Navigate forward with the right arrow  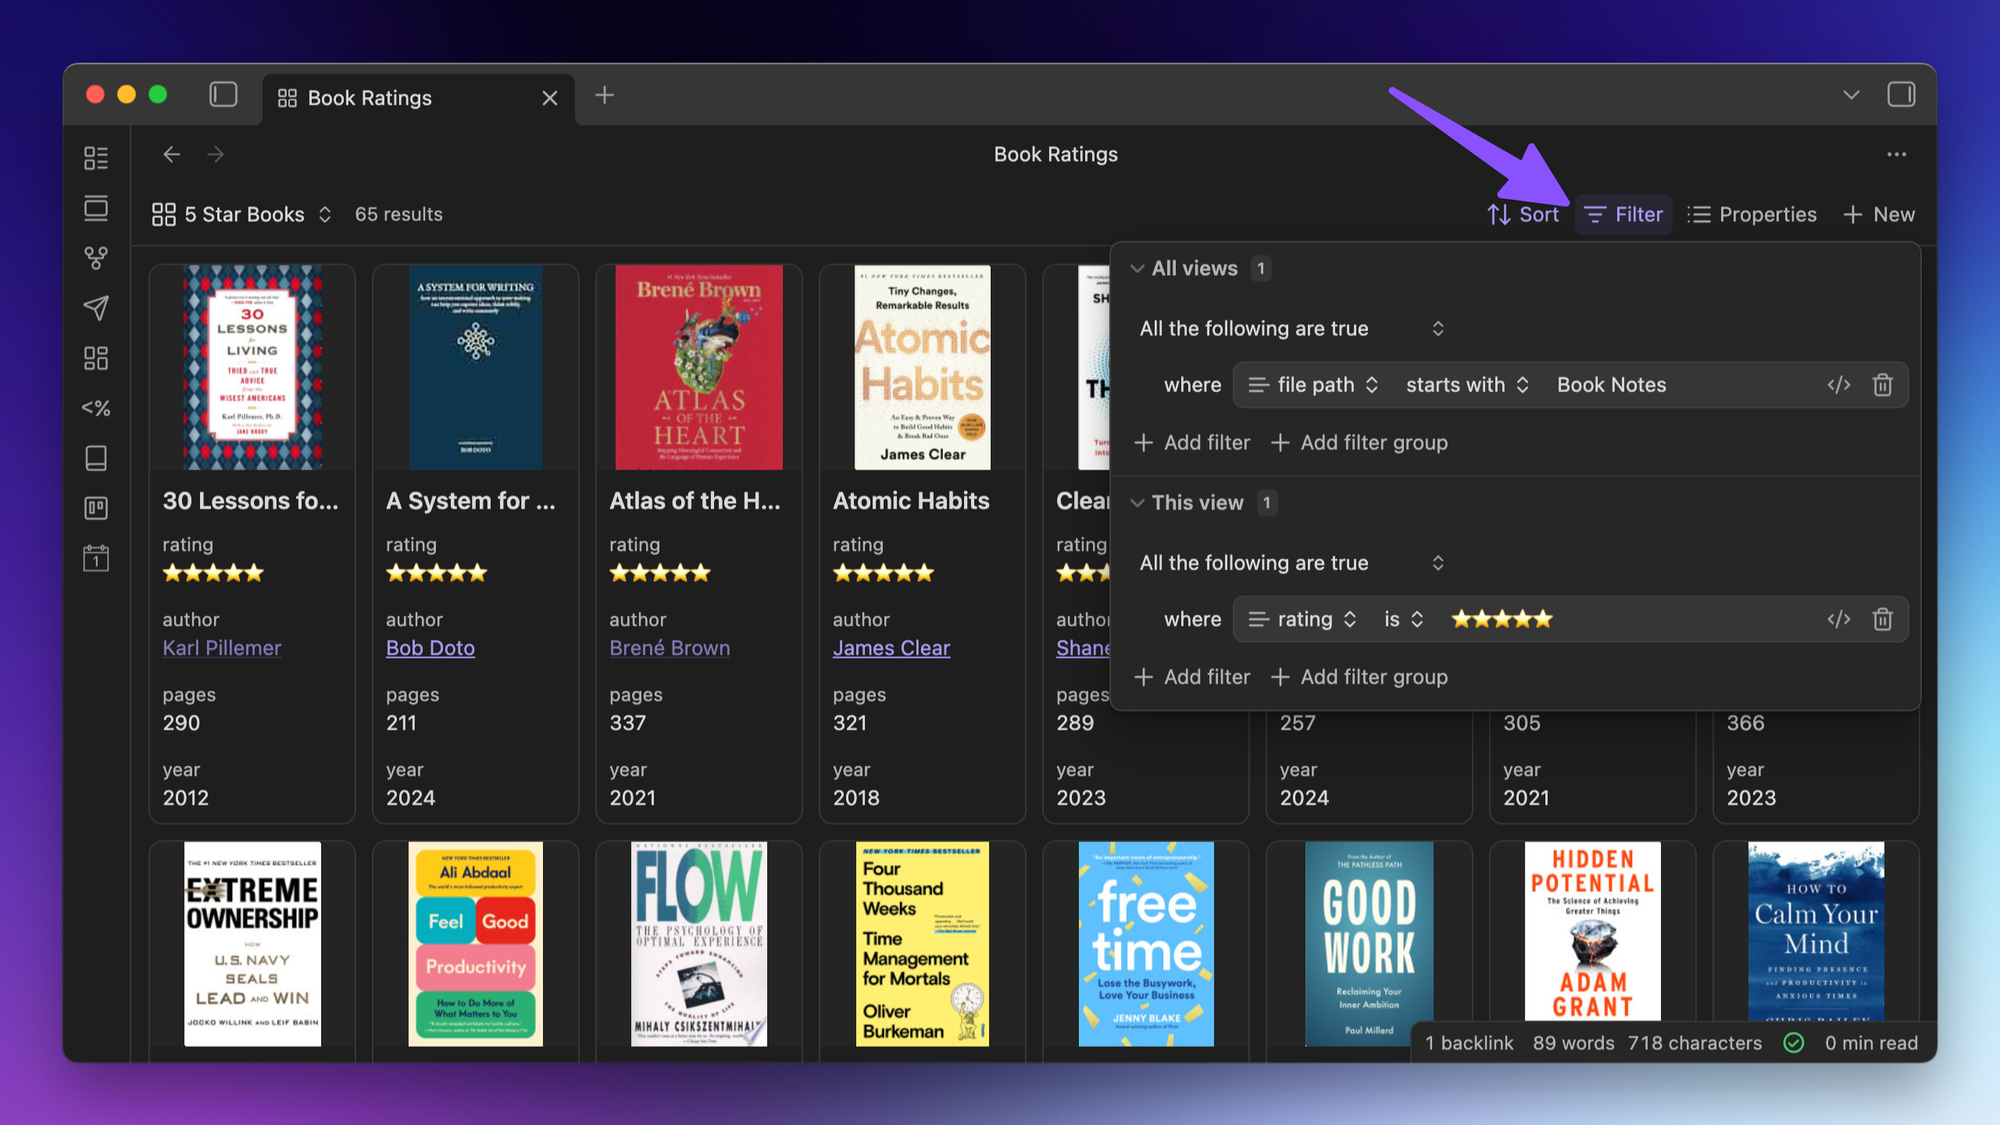(x=216, y=154)
